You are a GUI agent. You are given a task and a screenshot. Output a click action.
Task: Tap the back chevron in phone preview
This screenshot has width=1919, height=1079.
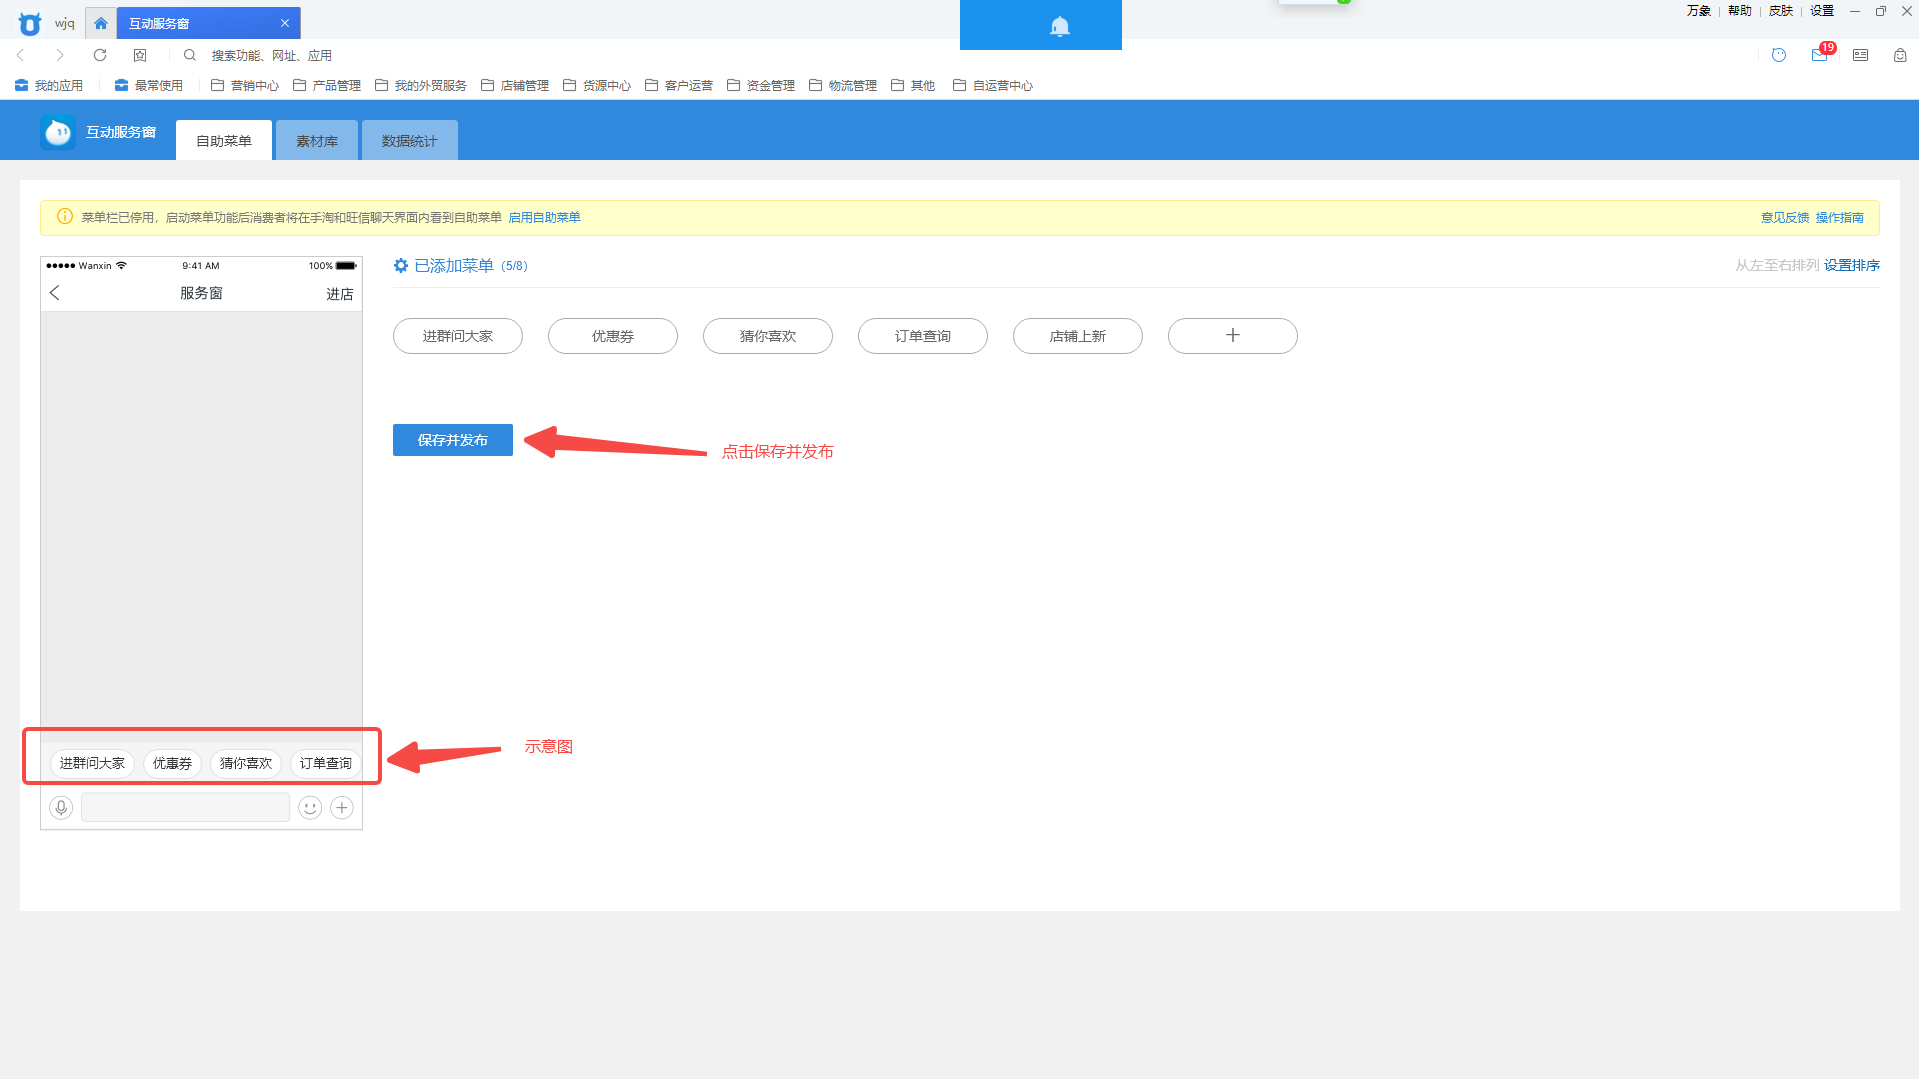55,293
